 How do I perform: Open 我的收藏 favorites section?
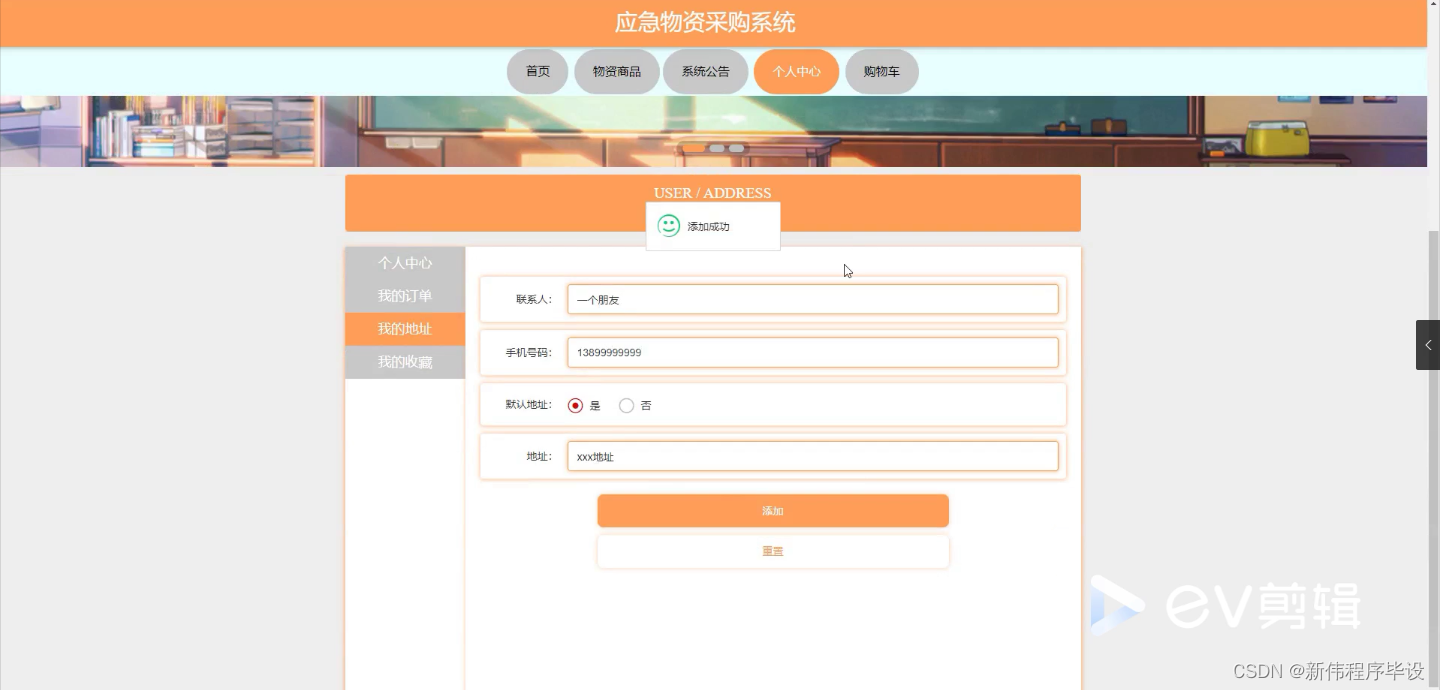coord(404,361)
